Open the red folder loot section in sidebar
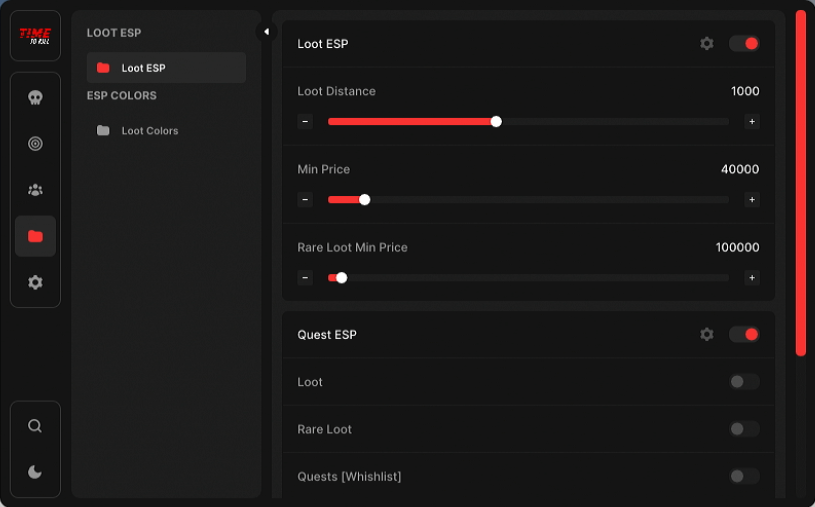 point(35,236)
